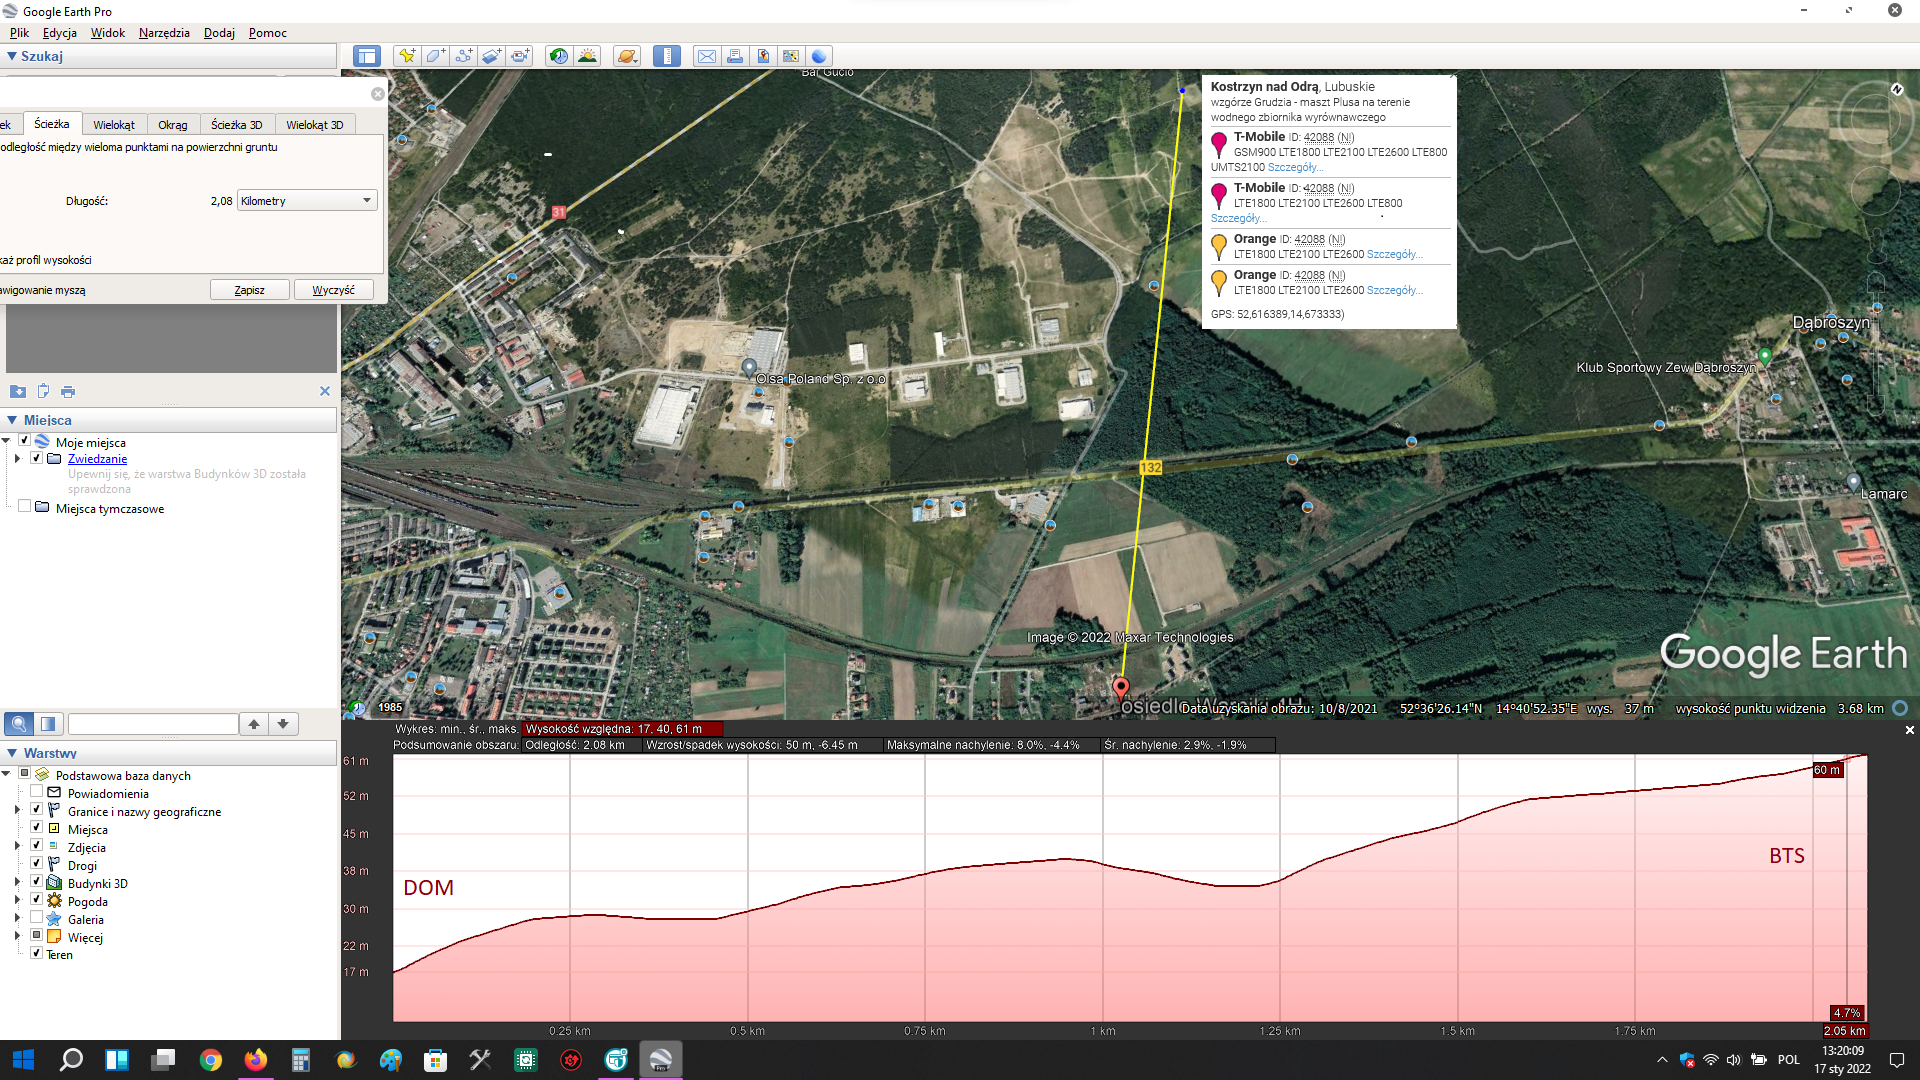Click the taskbar search magnifier
The width and height of the screenshot is (1920, 1080).
(71, 1060)
